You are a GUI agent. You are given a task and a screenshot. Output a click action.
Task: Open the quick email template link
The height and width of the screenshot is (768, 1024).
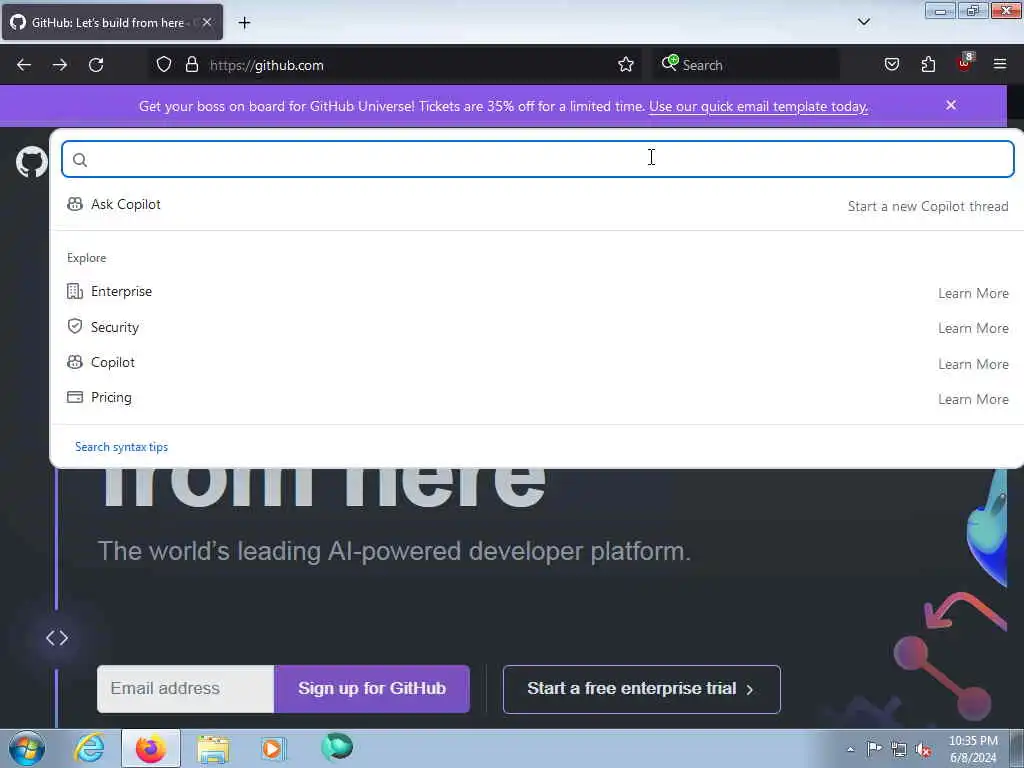(758, 106)
